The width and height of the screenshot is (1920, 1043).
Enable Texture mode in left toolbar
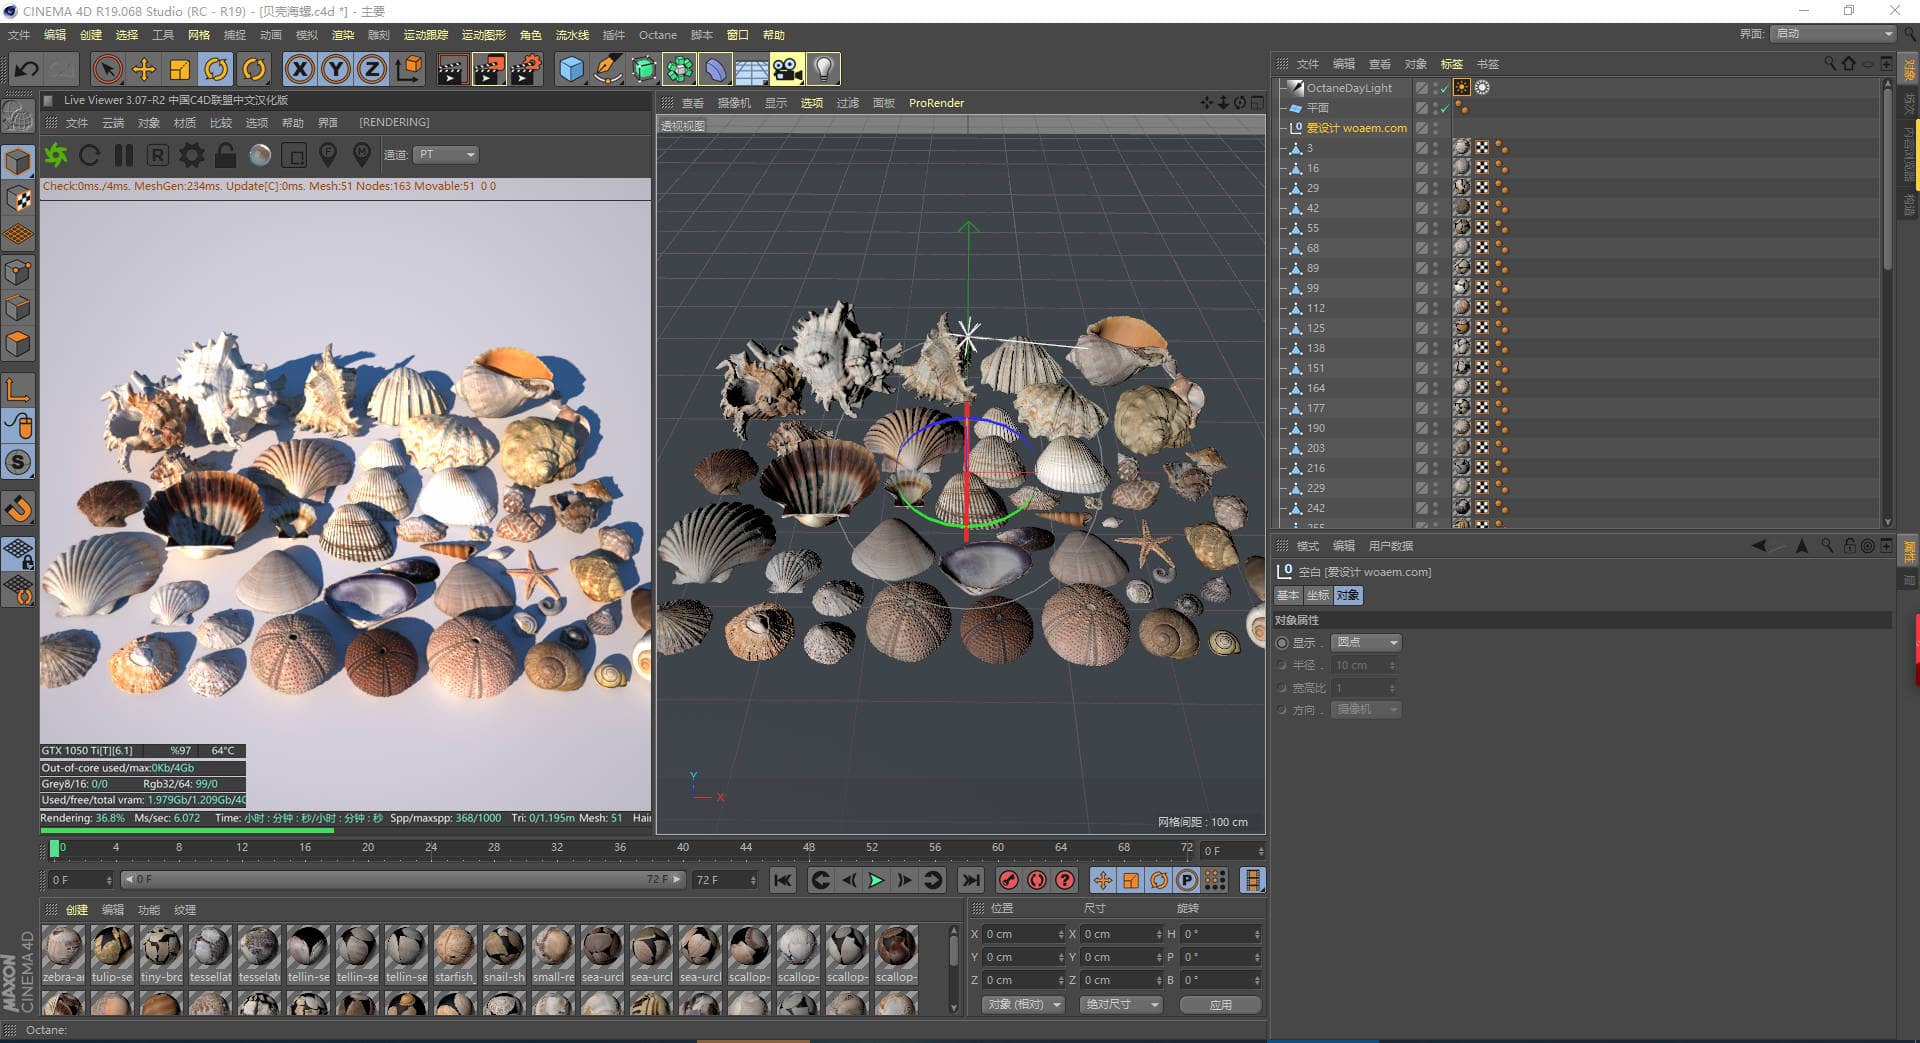point(18,198)
